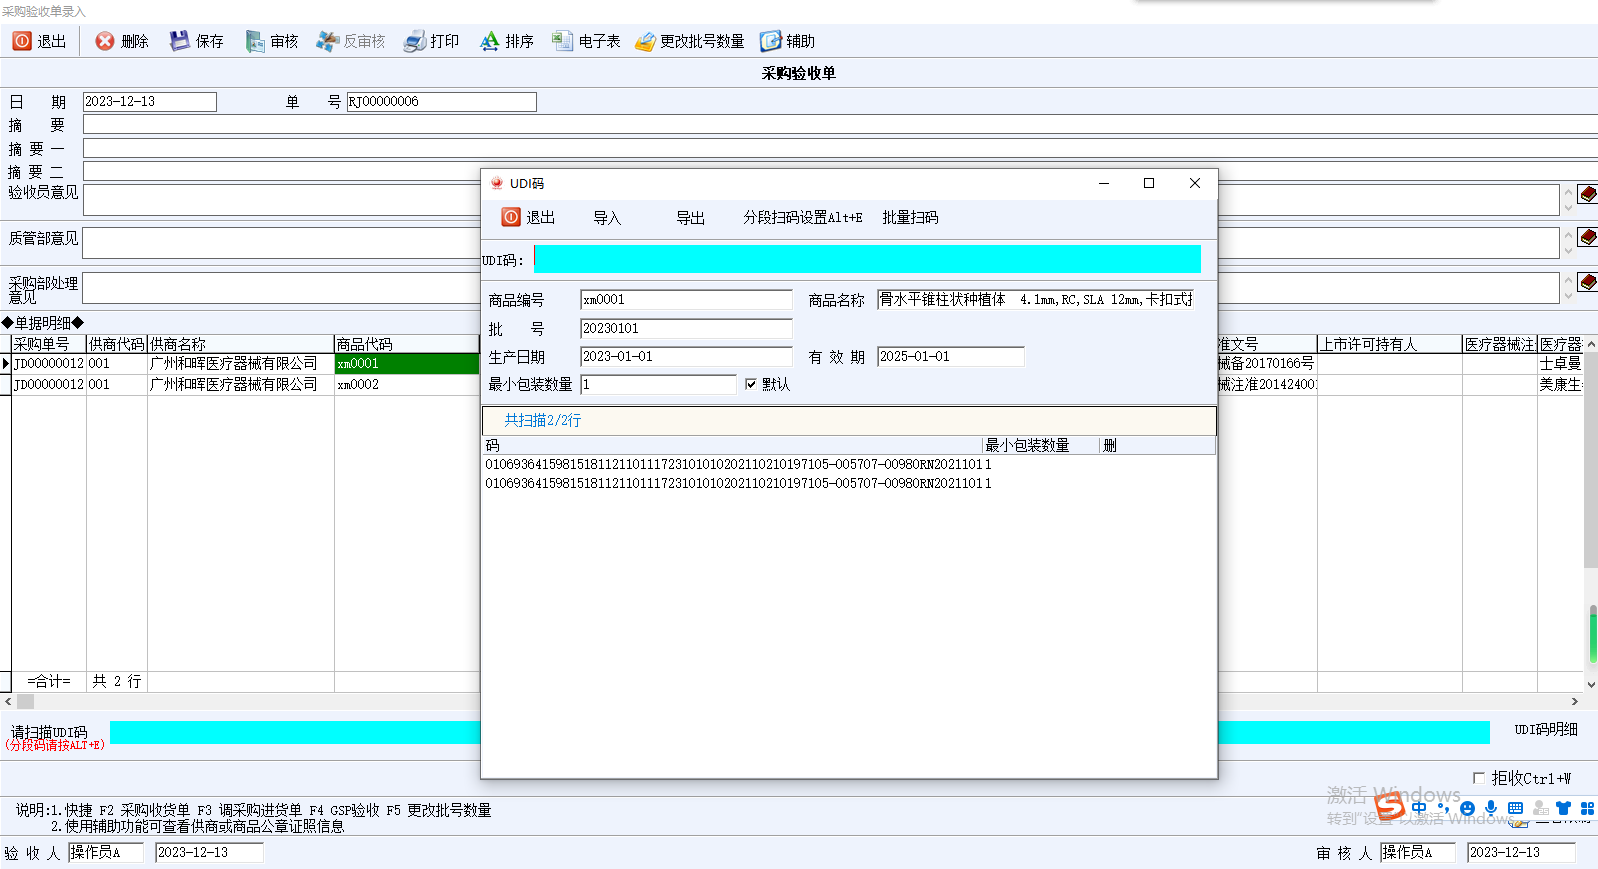
Task: Open the book icon beside 采购部处理意见 field
Action: pyautogui.click(x=1587, y=281)
